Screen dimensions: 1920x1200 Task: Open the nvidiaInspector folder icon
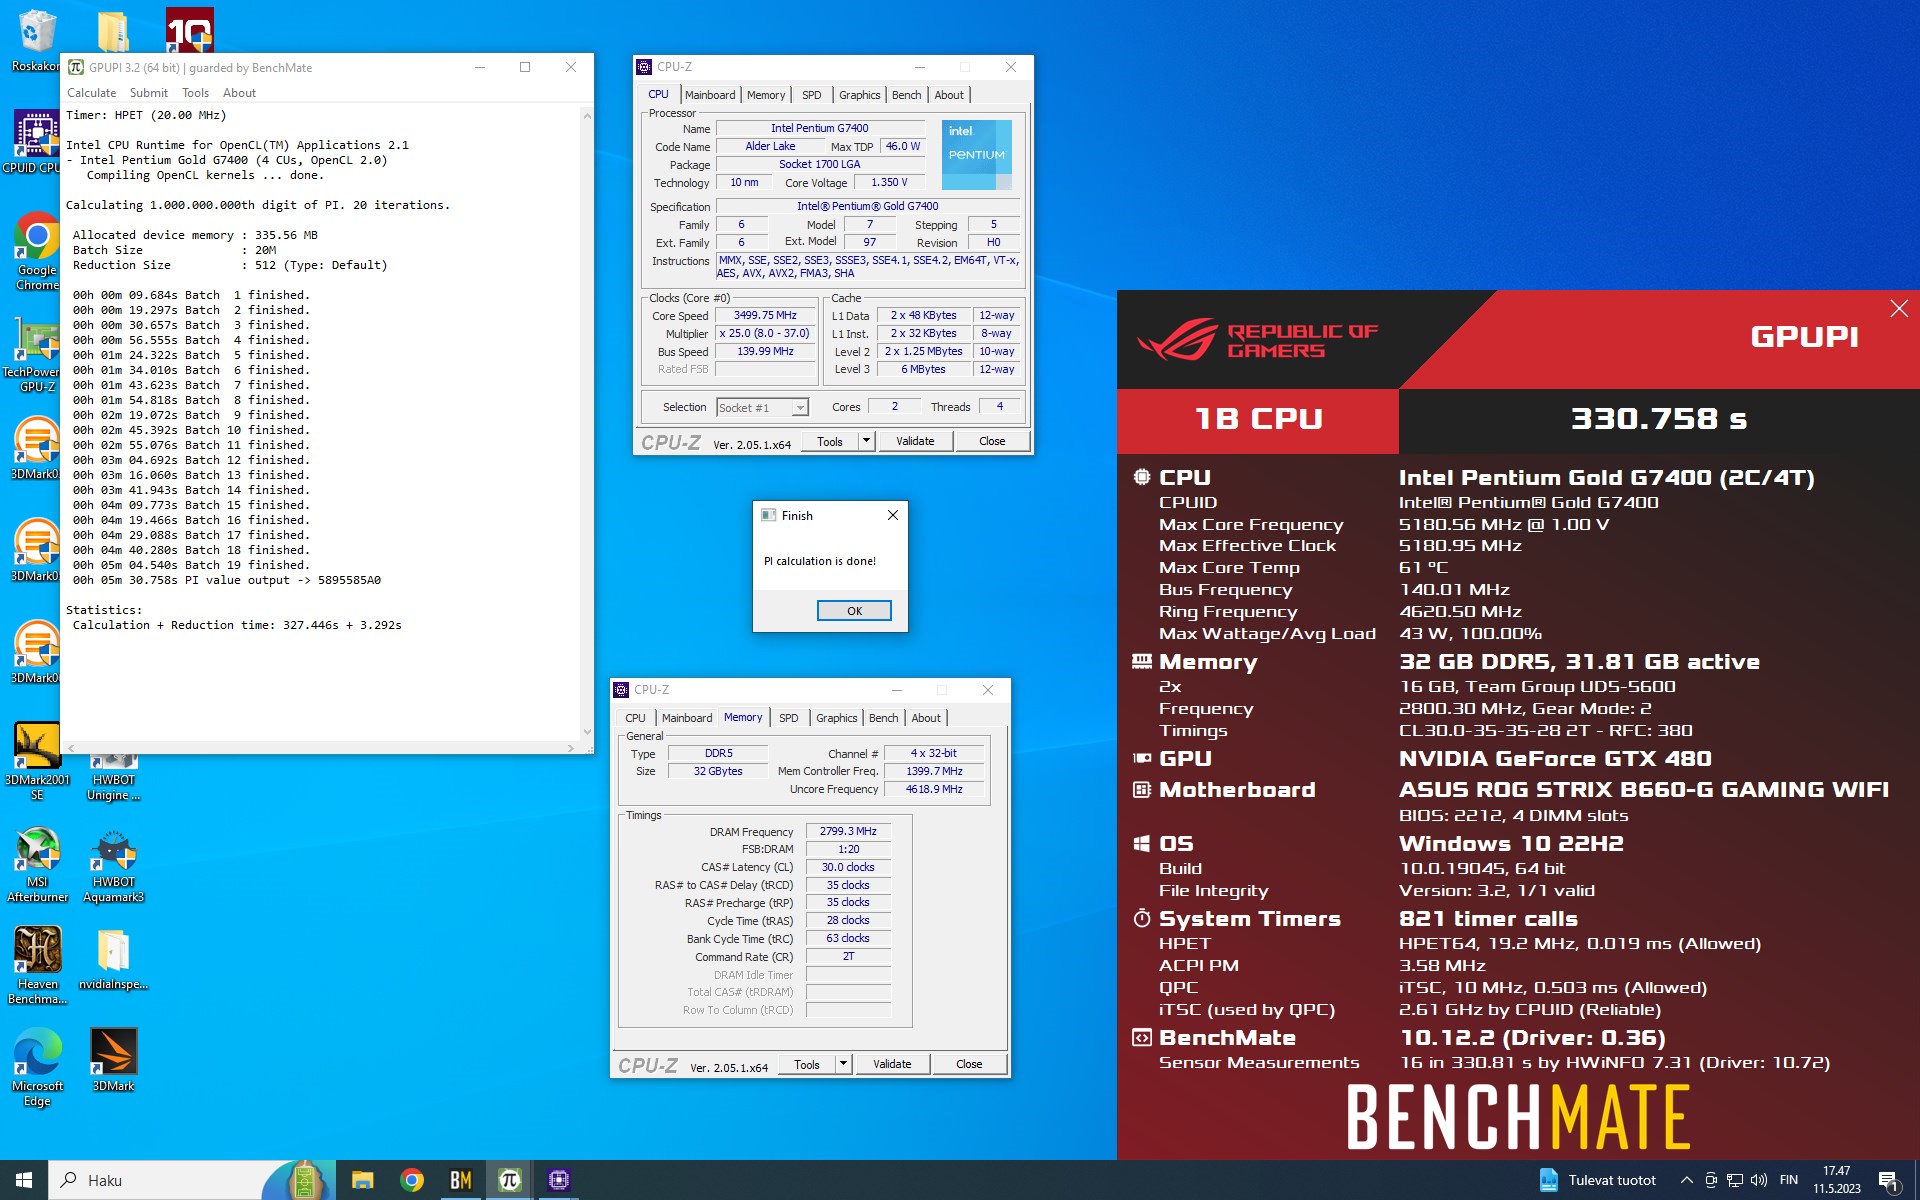[x=113, y=960]
